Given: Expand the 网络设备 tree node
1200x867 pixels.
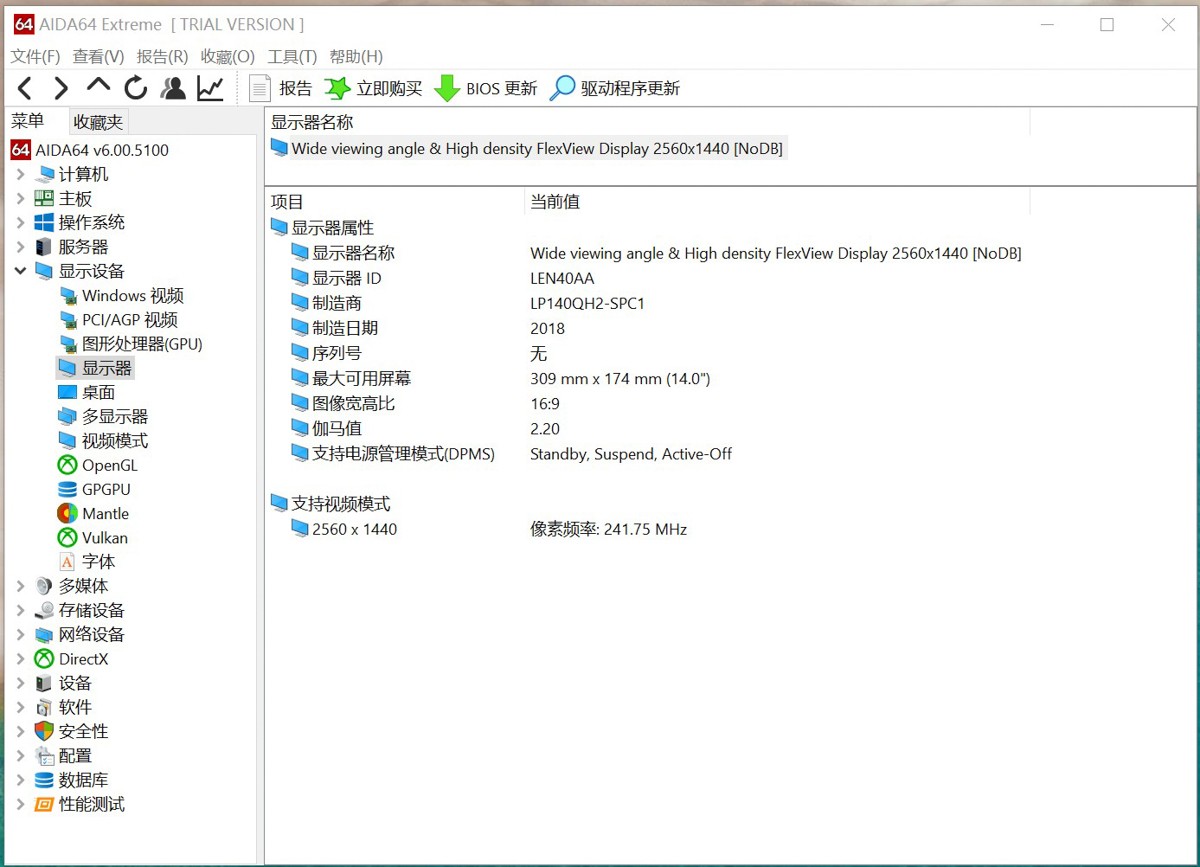Looking at the screenshot, I should click(20, 634).
